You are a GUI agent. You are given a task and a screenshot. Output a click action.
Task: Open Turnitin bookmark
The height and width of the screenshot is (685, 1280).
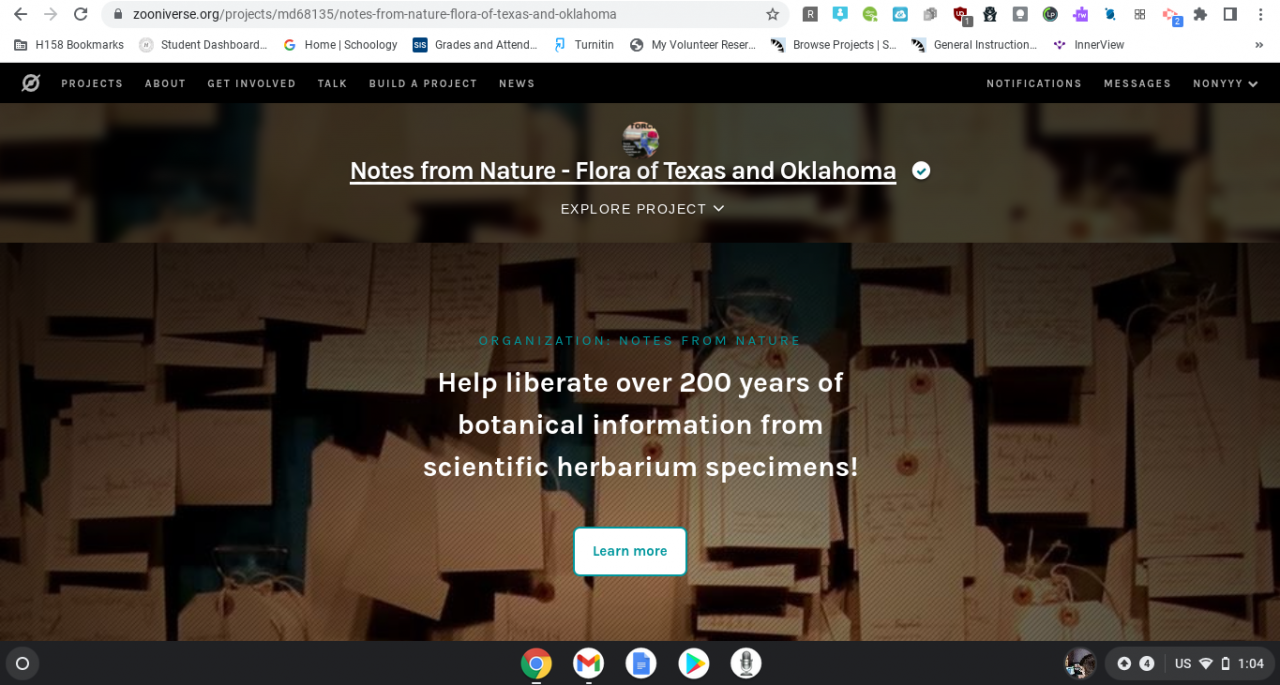(x=583, y=45)
